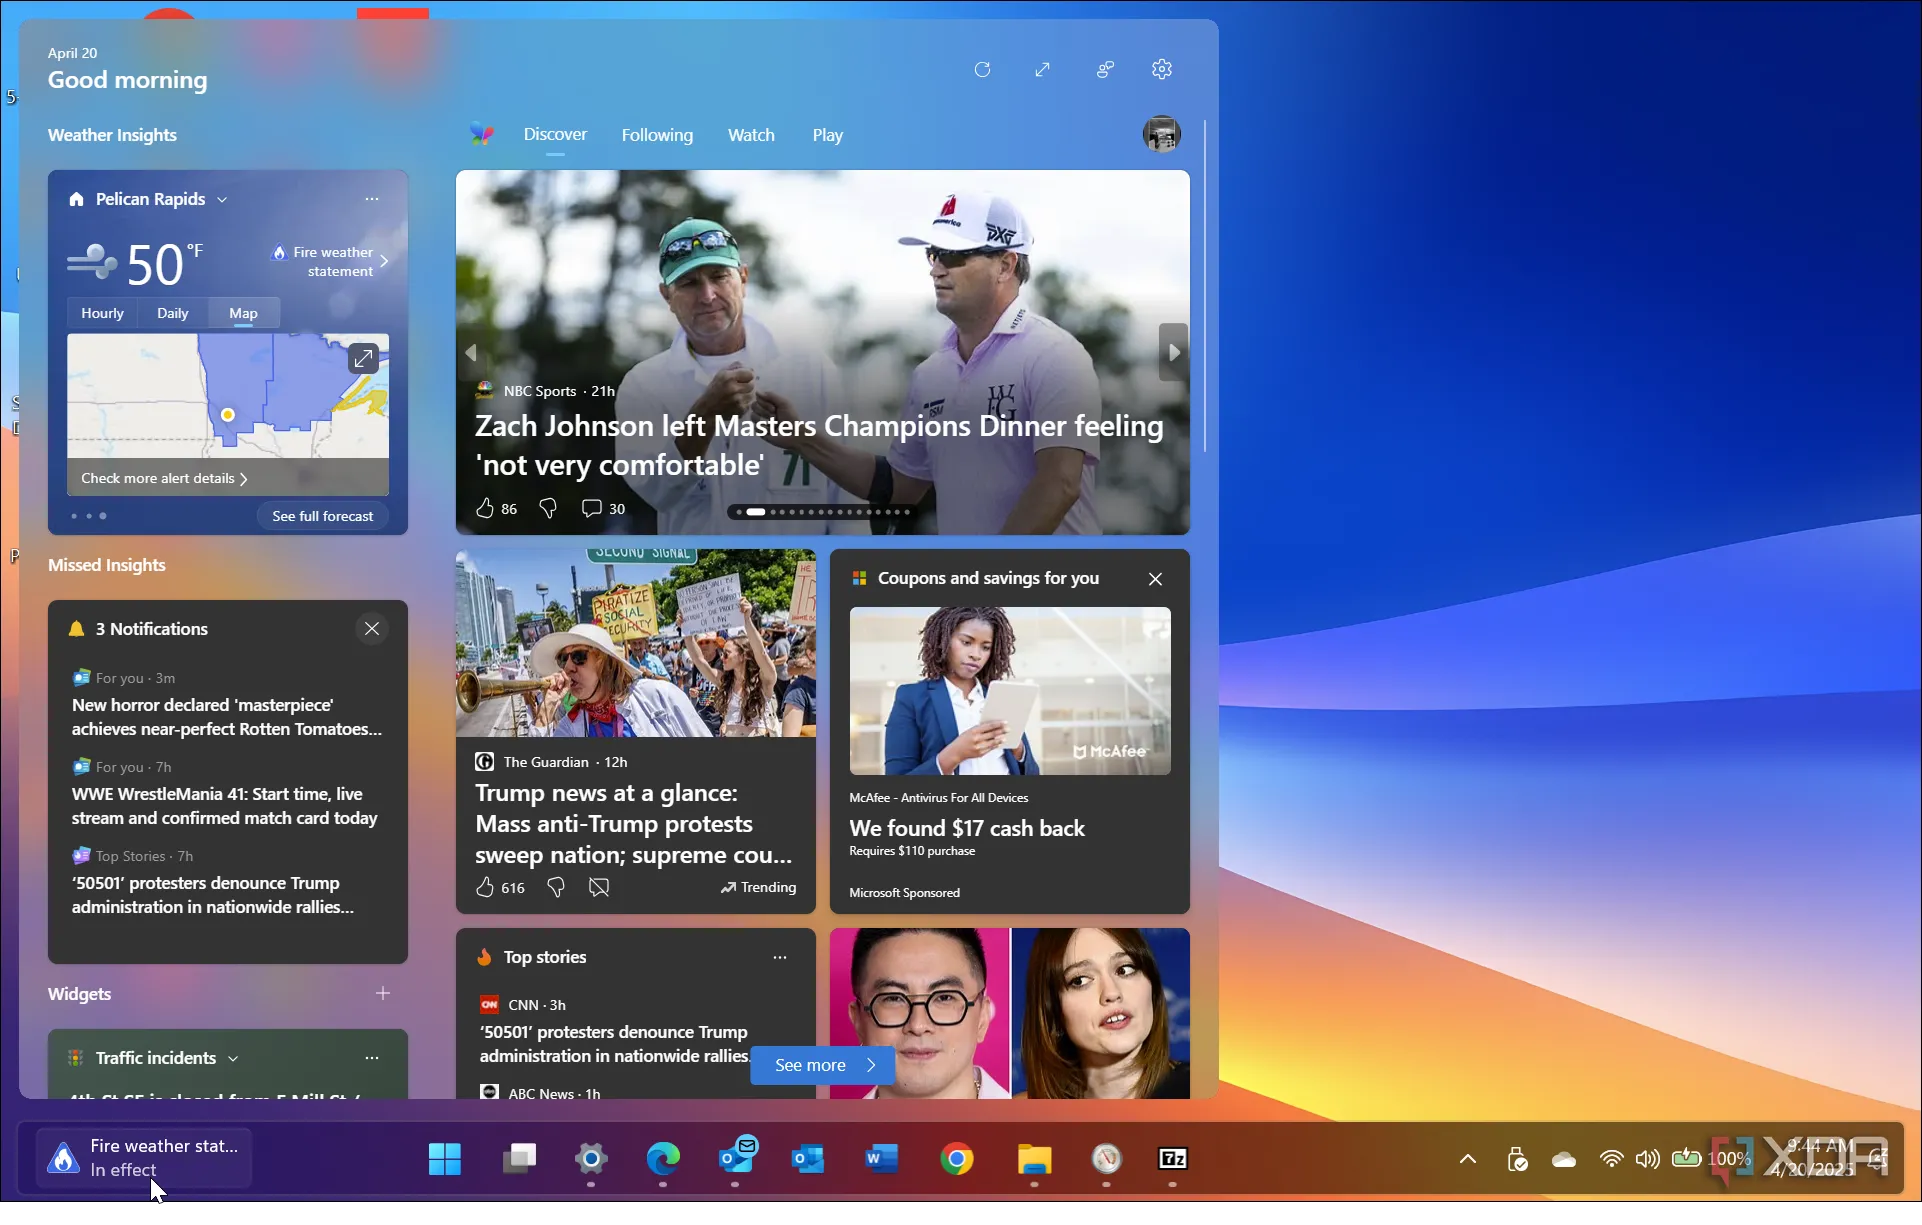Collapse the Traffic incidents widget
1922x1225 pixels.
(x=234, y=1057)
